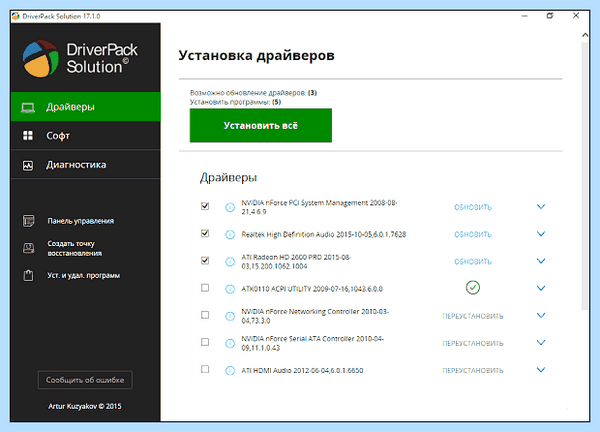Click the vertical scrollbar thumb

pyautogui.click(x=585, y=176)
